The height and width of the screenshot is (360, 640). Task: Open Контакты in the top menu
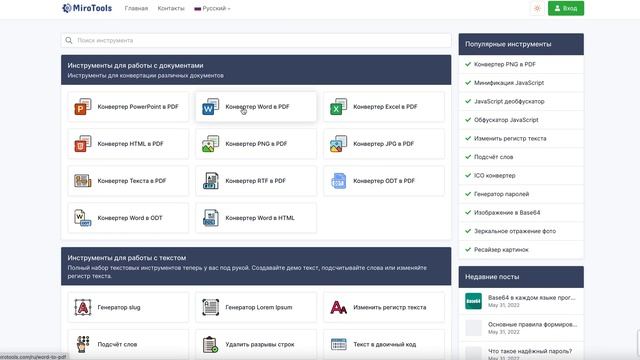(x=171, y=8)
